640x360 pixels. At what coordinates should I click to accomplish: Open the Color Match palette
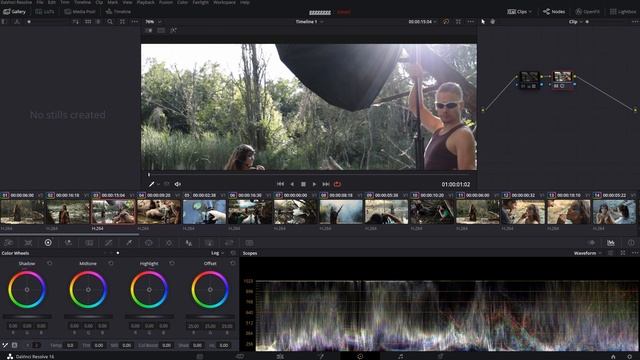[x=28, y=243]
